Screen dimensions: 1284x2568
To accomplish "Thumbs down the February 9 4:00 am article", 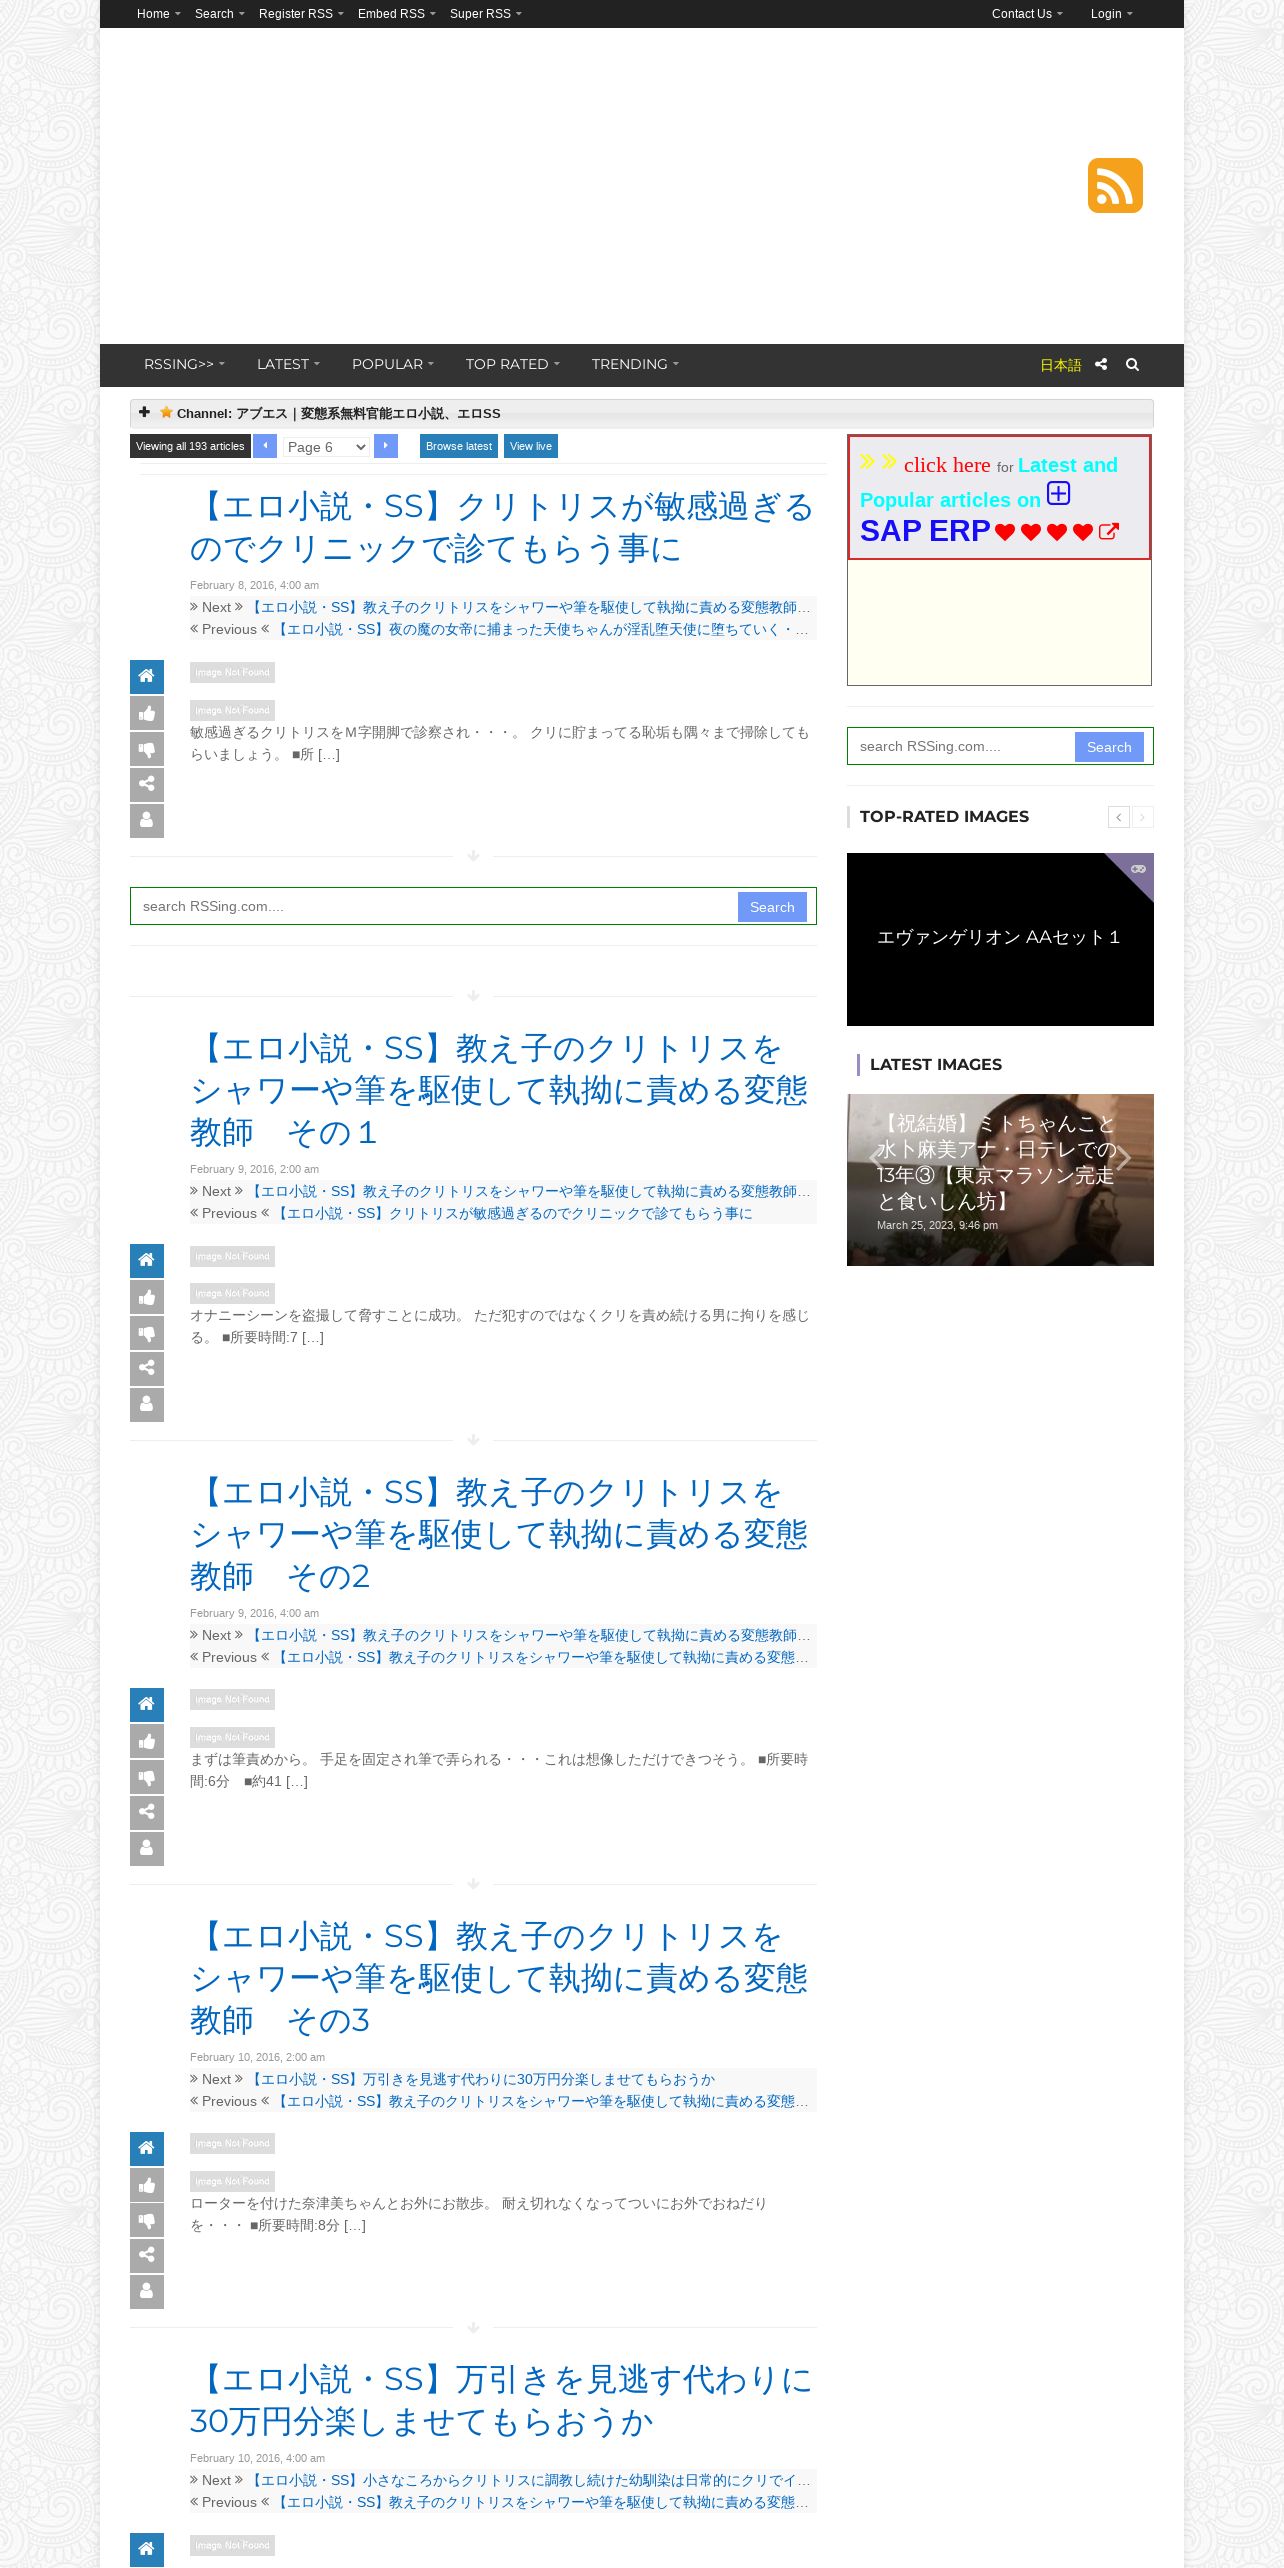I will [x=147, y=1777].
